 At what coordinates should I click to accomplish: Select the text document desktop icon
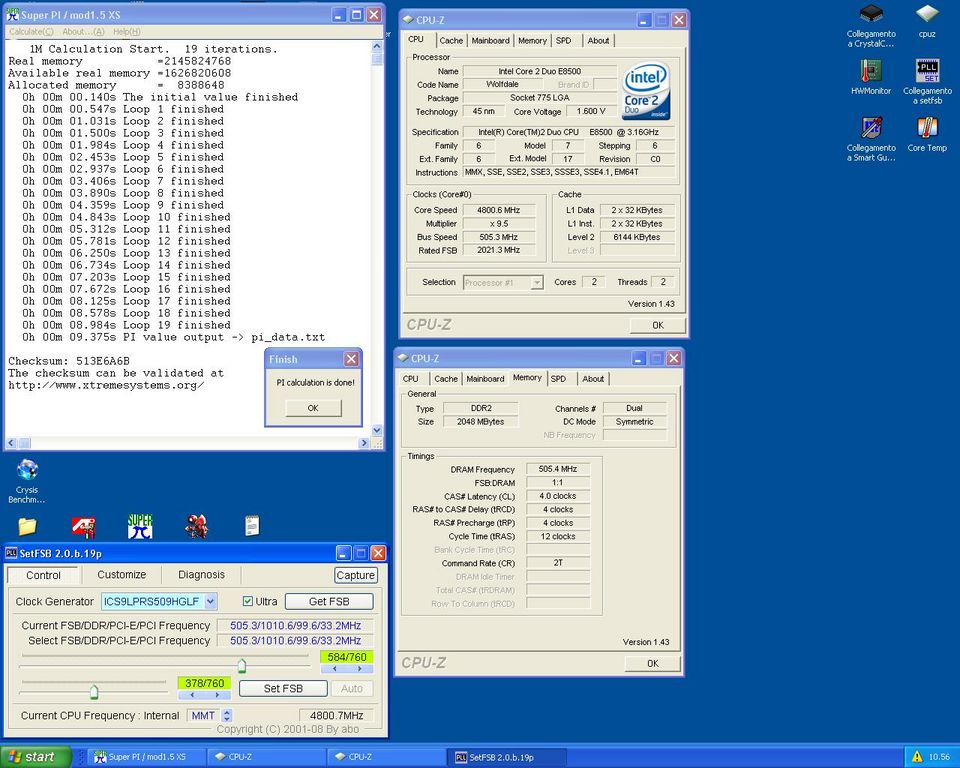click(x=252, y=525)
